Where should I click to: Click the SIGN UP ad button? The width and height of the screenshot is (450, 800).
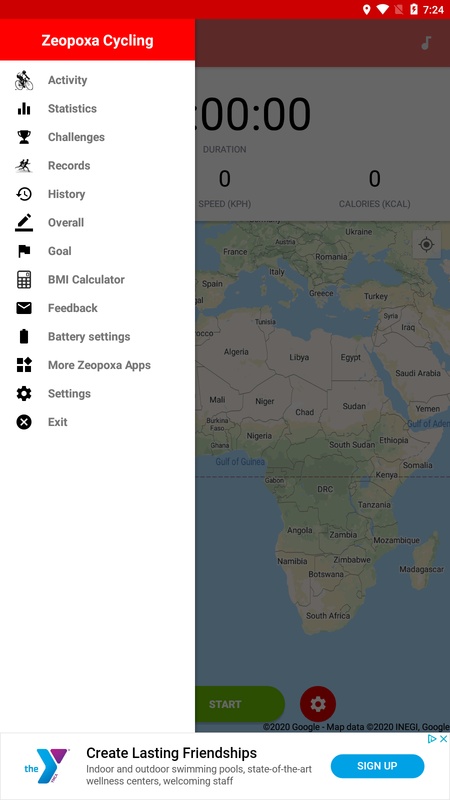tap(377, 766)
